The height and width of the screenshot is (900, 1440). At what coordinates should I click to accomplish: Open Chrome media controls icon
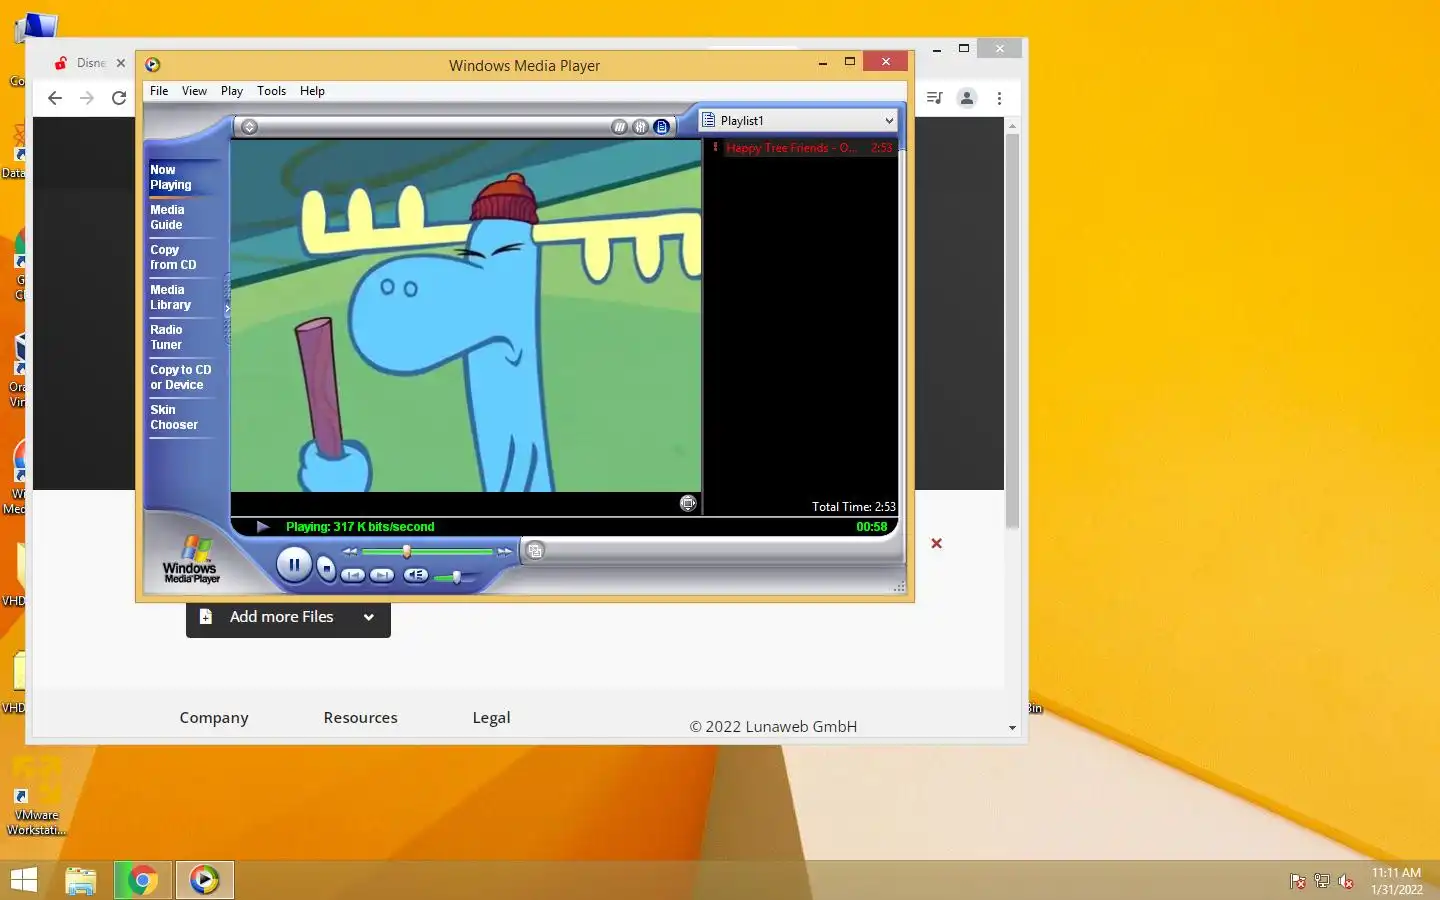(934, 98)
